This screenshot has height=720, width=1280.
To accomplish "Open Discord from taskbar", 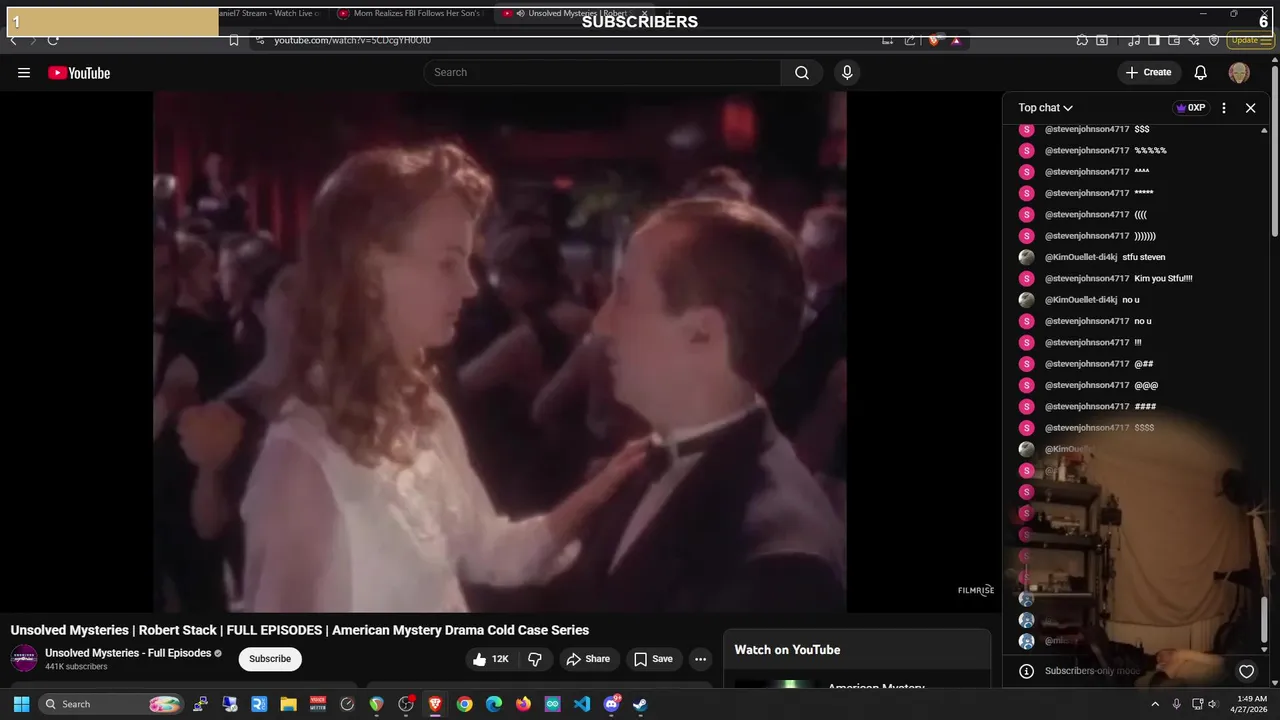I will [611, 704].
